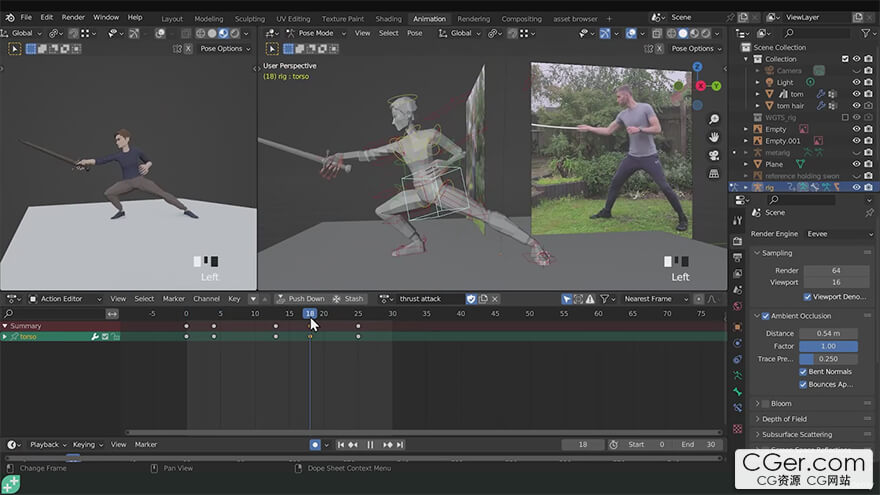This screenshot has width=880, height=495.
Task: Click the Stash button
Action: pos(348,298)
